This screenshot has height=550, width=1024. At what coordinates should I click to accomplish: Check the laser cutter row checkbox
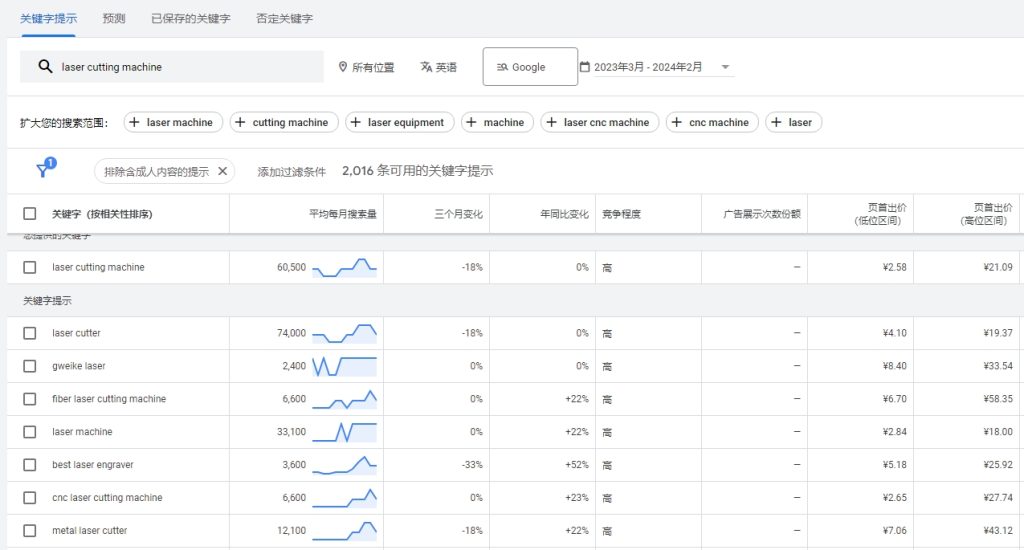[x=29, y=333]
